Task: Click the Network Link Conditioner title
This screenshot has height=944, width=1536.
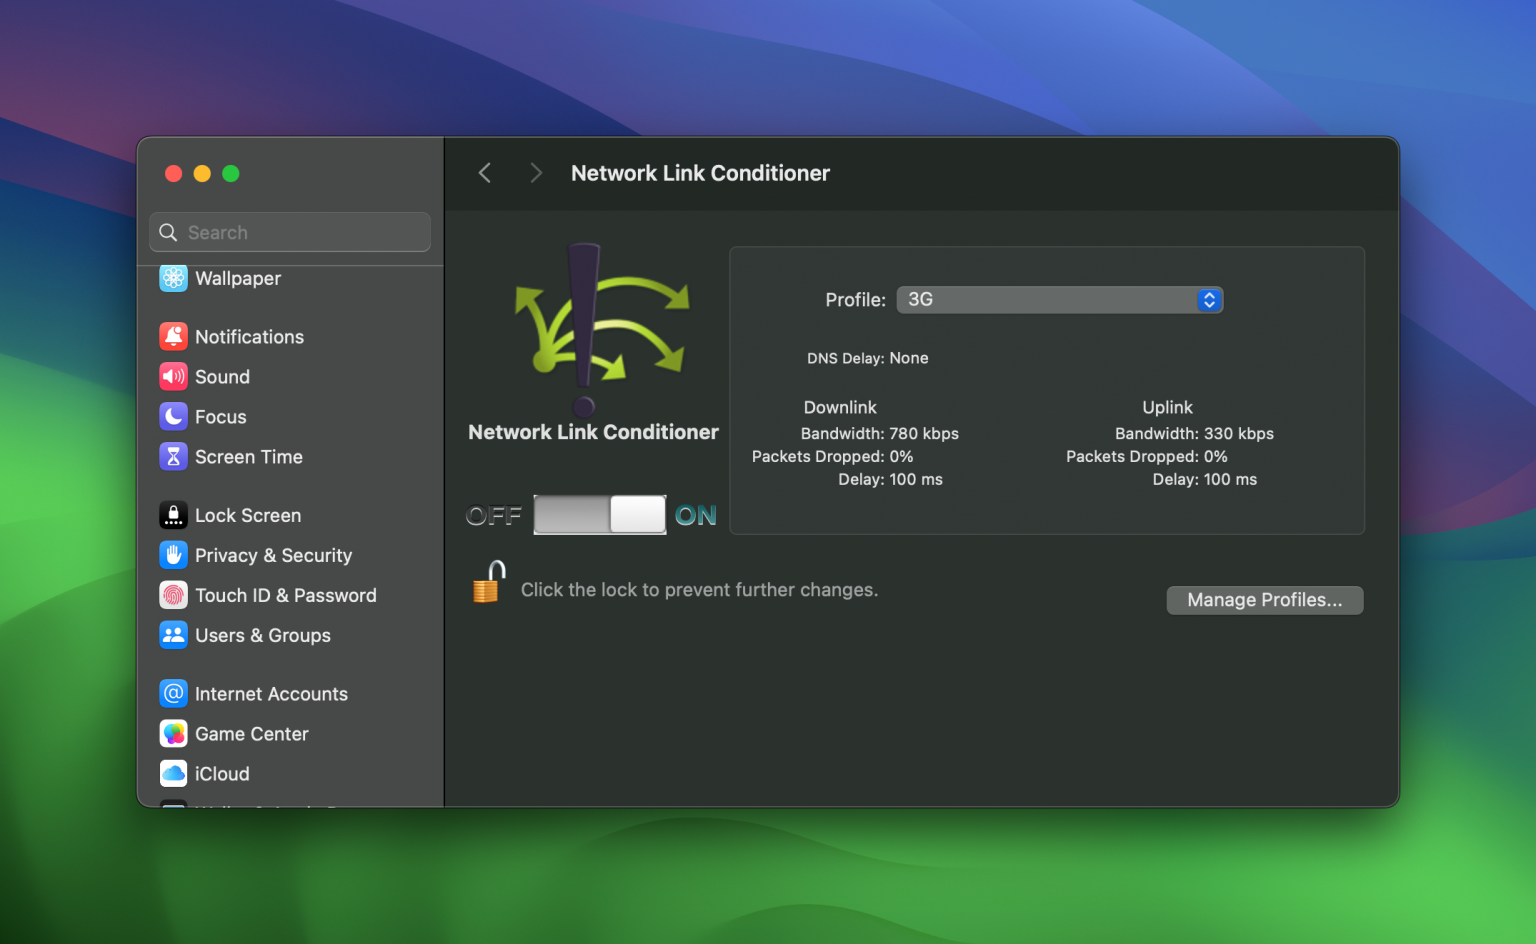Action: (x=700, y=173)
